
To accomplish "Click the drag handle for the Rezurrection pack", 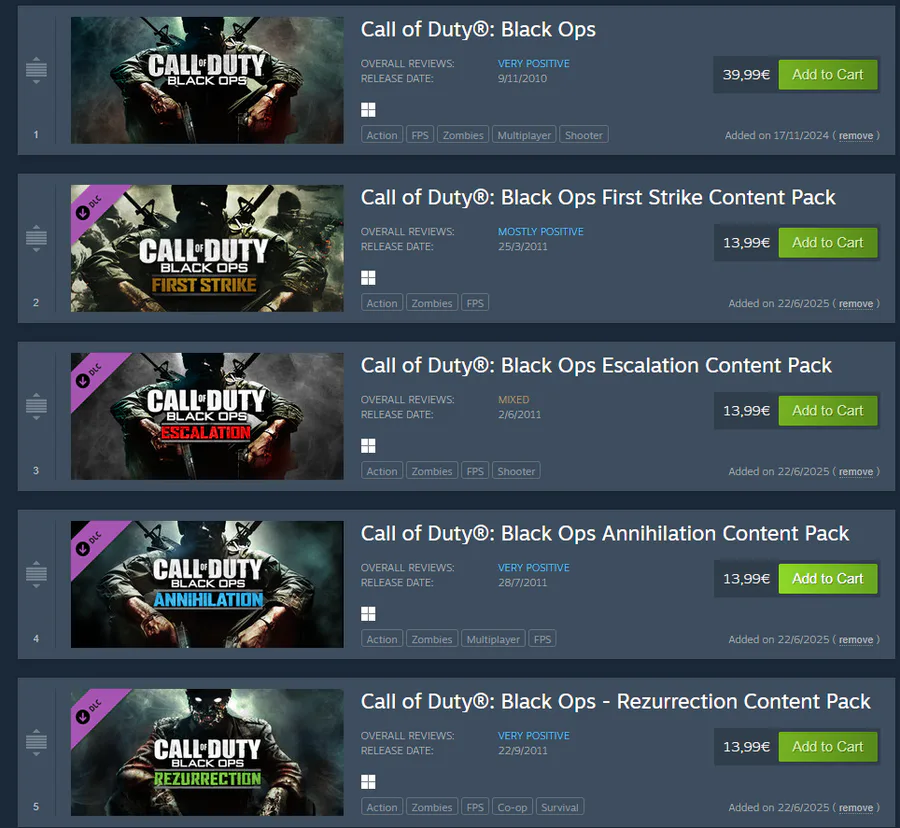I will click(36, 742).
